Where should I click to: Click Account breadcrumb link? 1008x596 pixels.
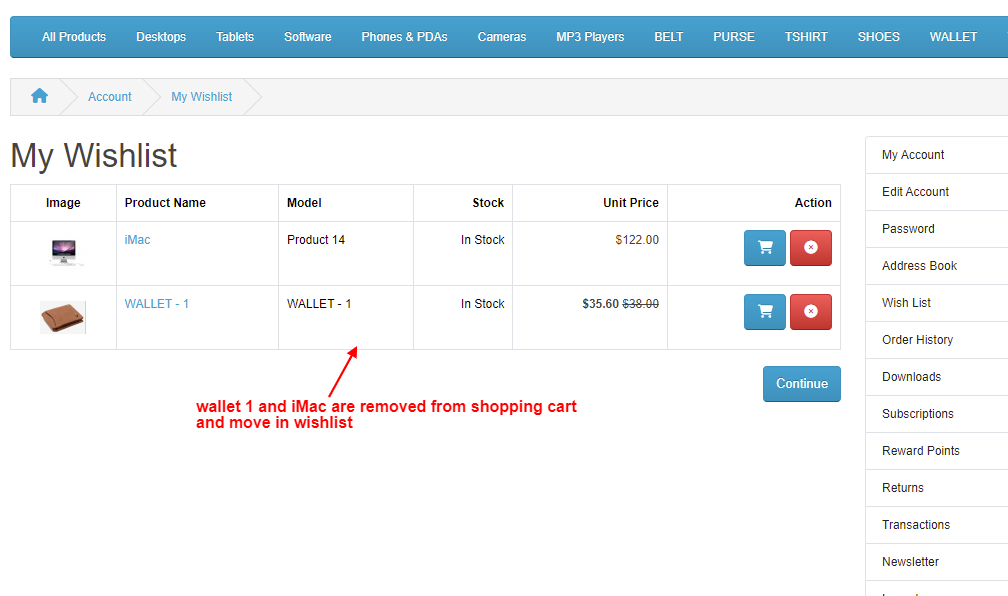[109, 96]
